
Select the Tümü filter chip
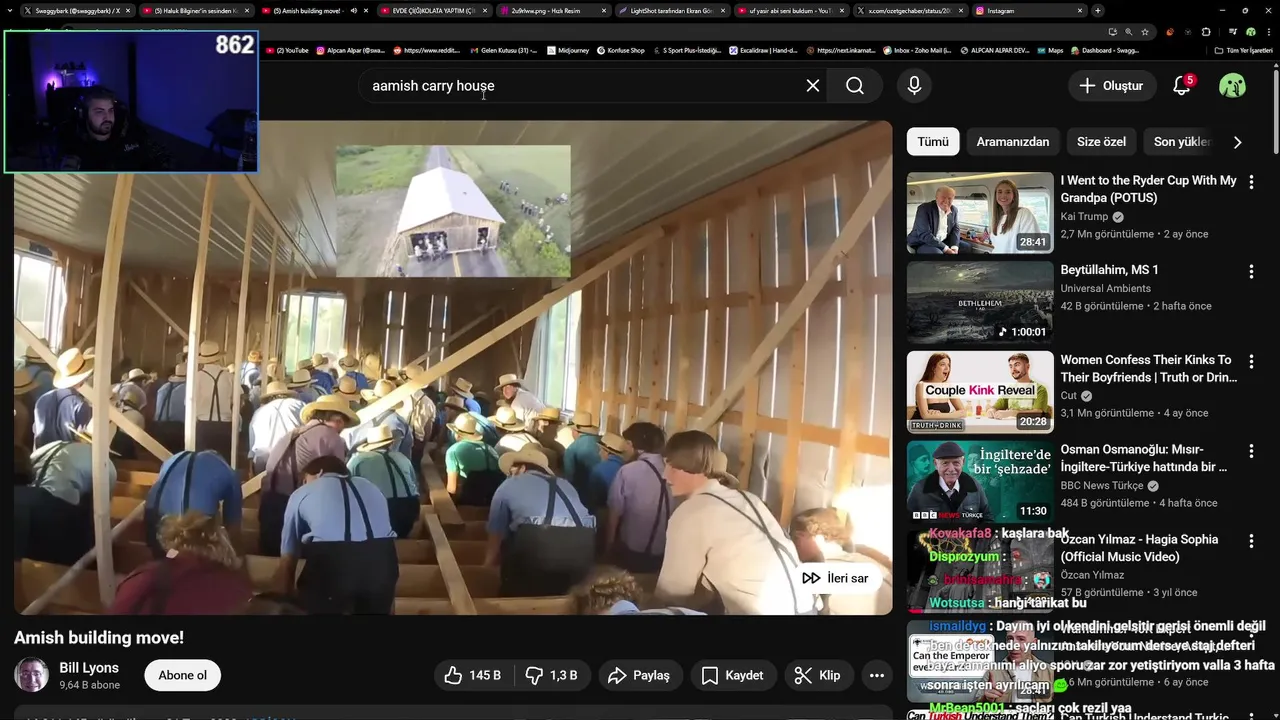(x=933, y=142)
